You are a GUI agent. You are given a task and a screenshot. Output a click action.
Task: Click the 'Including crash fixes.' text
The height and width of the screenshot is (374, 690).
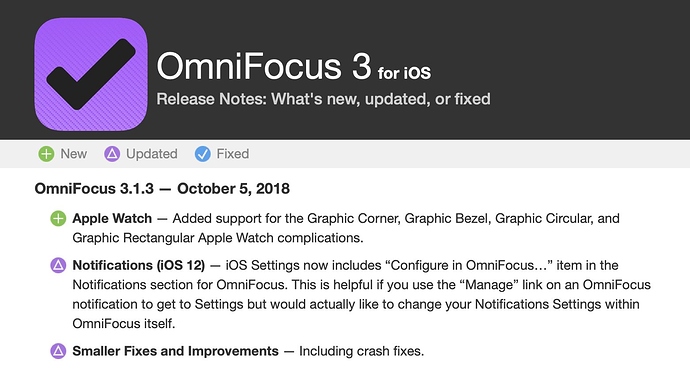361,351
